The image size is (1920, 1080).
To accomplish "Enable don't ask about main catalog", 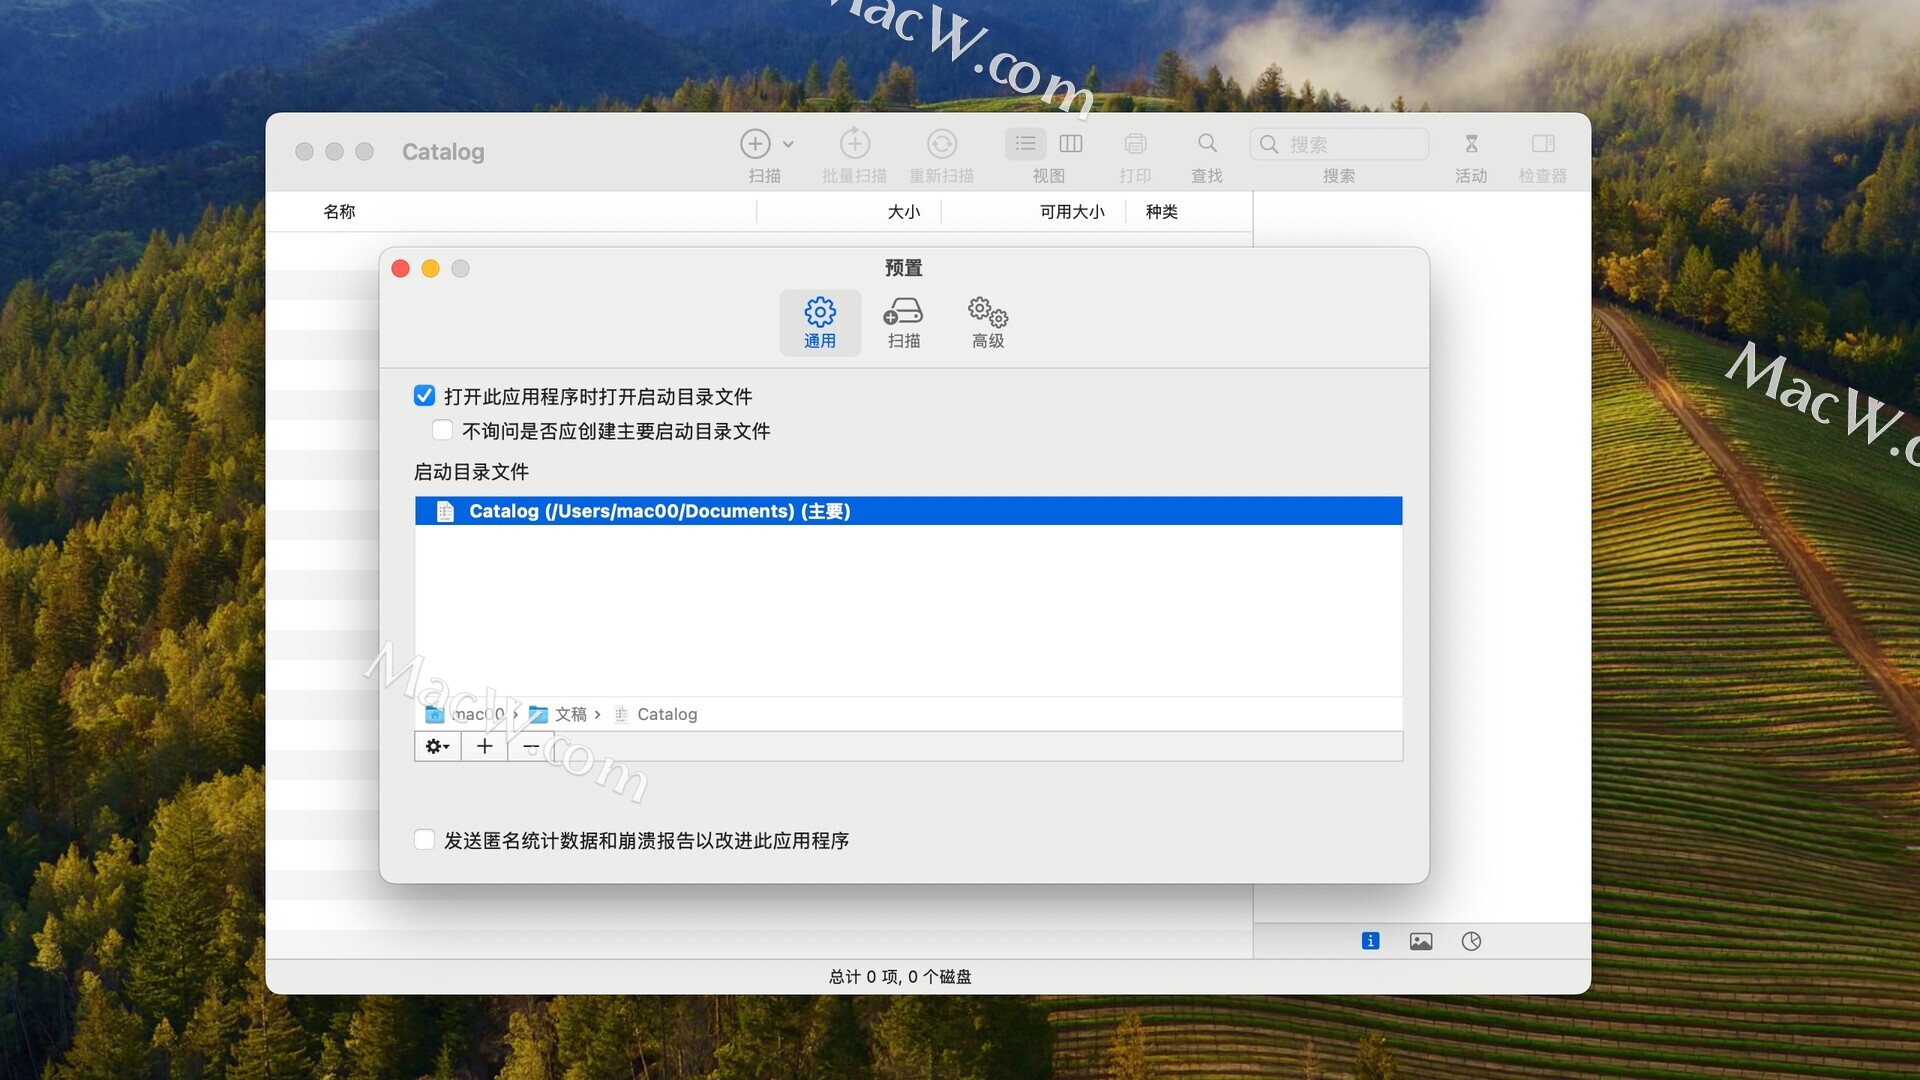I will 442,430.
